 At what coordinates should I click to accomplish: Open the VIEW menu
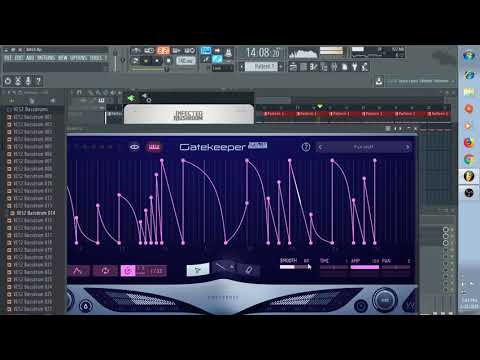[x=62, y=58]
